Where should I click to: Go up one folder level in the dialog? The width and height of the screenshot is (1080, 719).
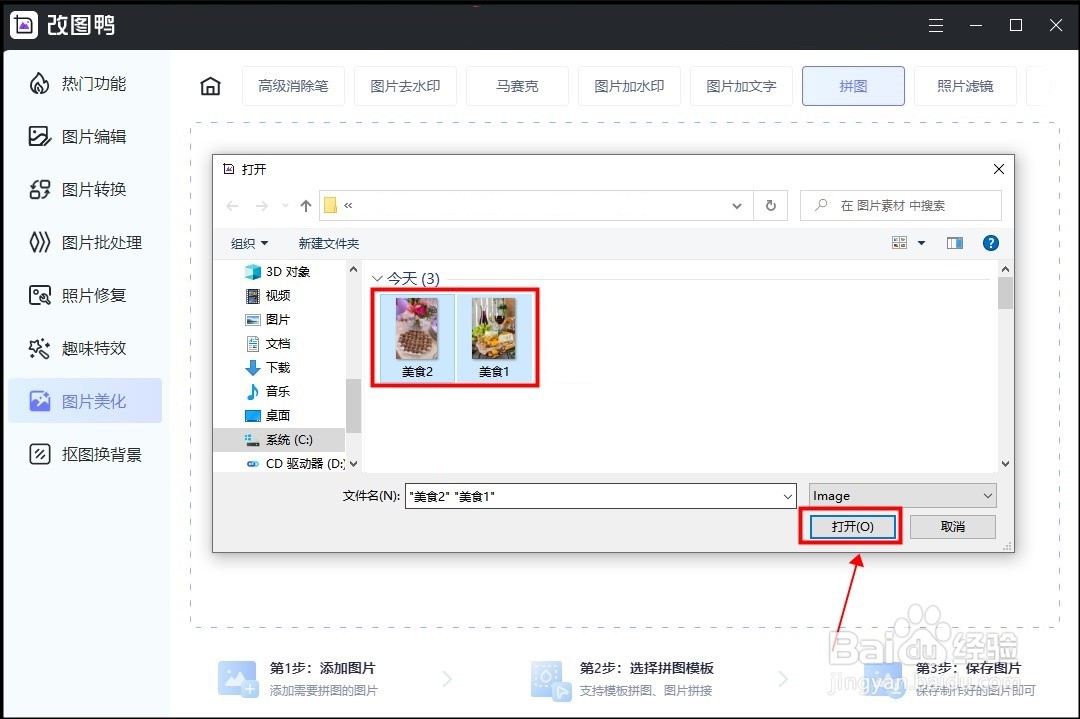(305, 205)
